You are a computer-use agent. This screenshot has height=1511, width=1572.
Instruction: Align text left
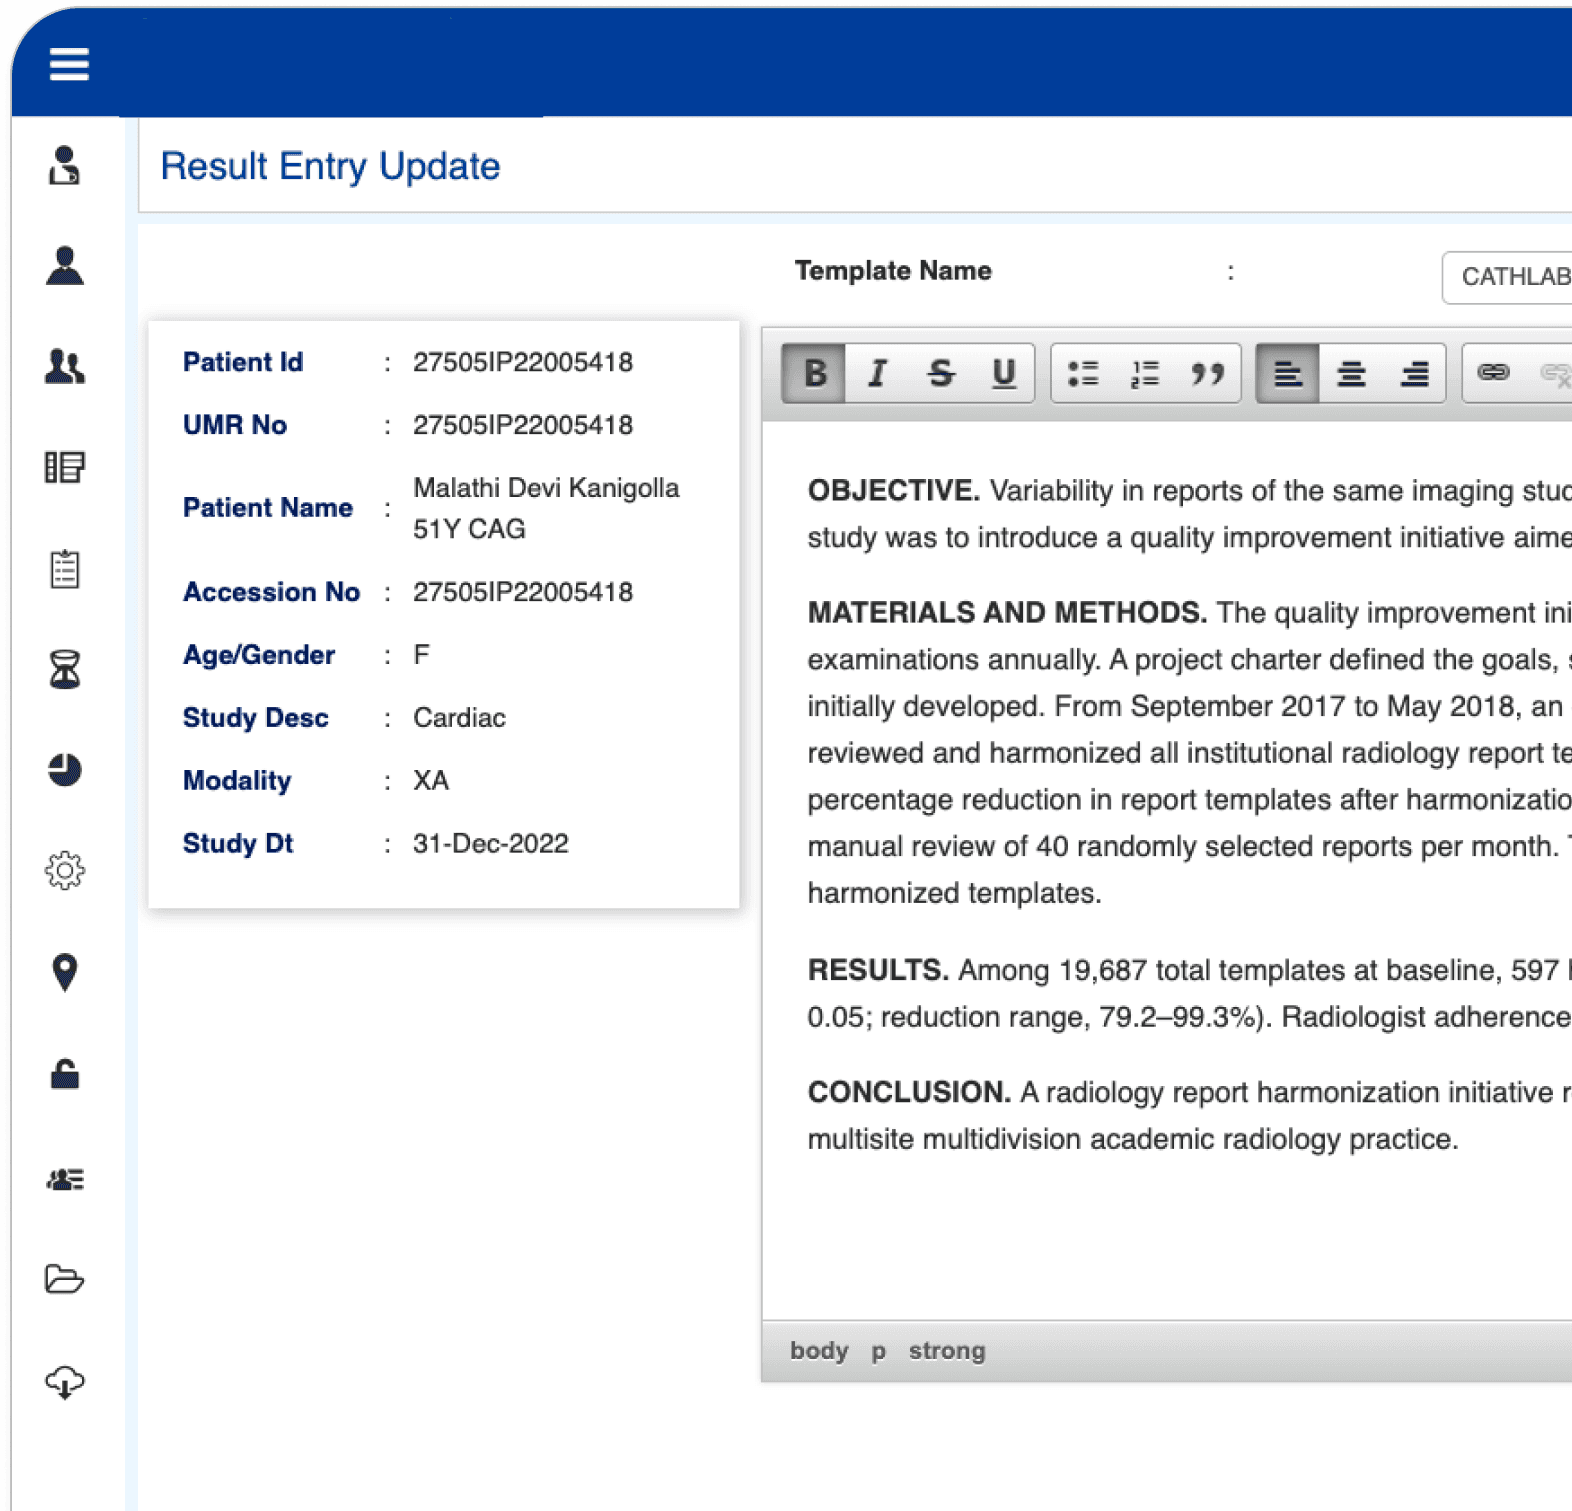pos(1288,373)
